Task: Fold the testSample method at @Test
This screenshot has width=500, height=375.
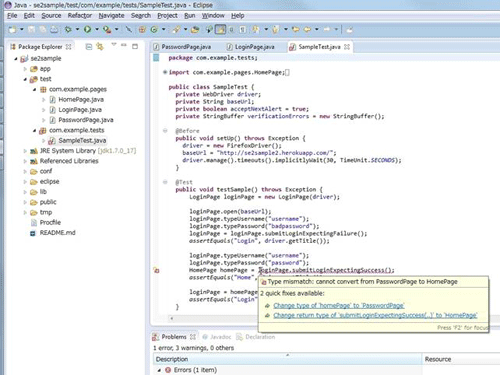Action: [165, 182]
